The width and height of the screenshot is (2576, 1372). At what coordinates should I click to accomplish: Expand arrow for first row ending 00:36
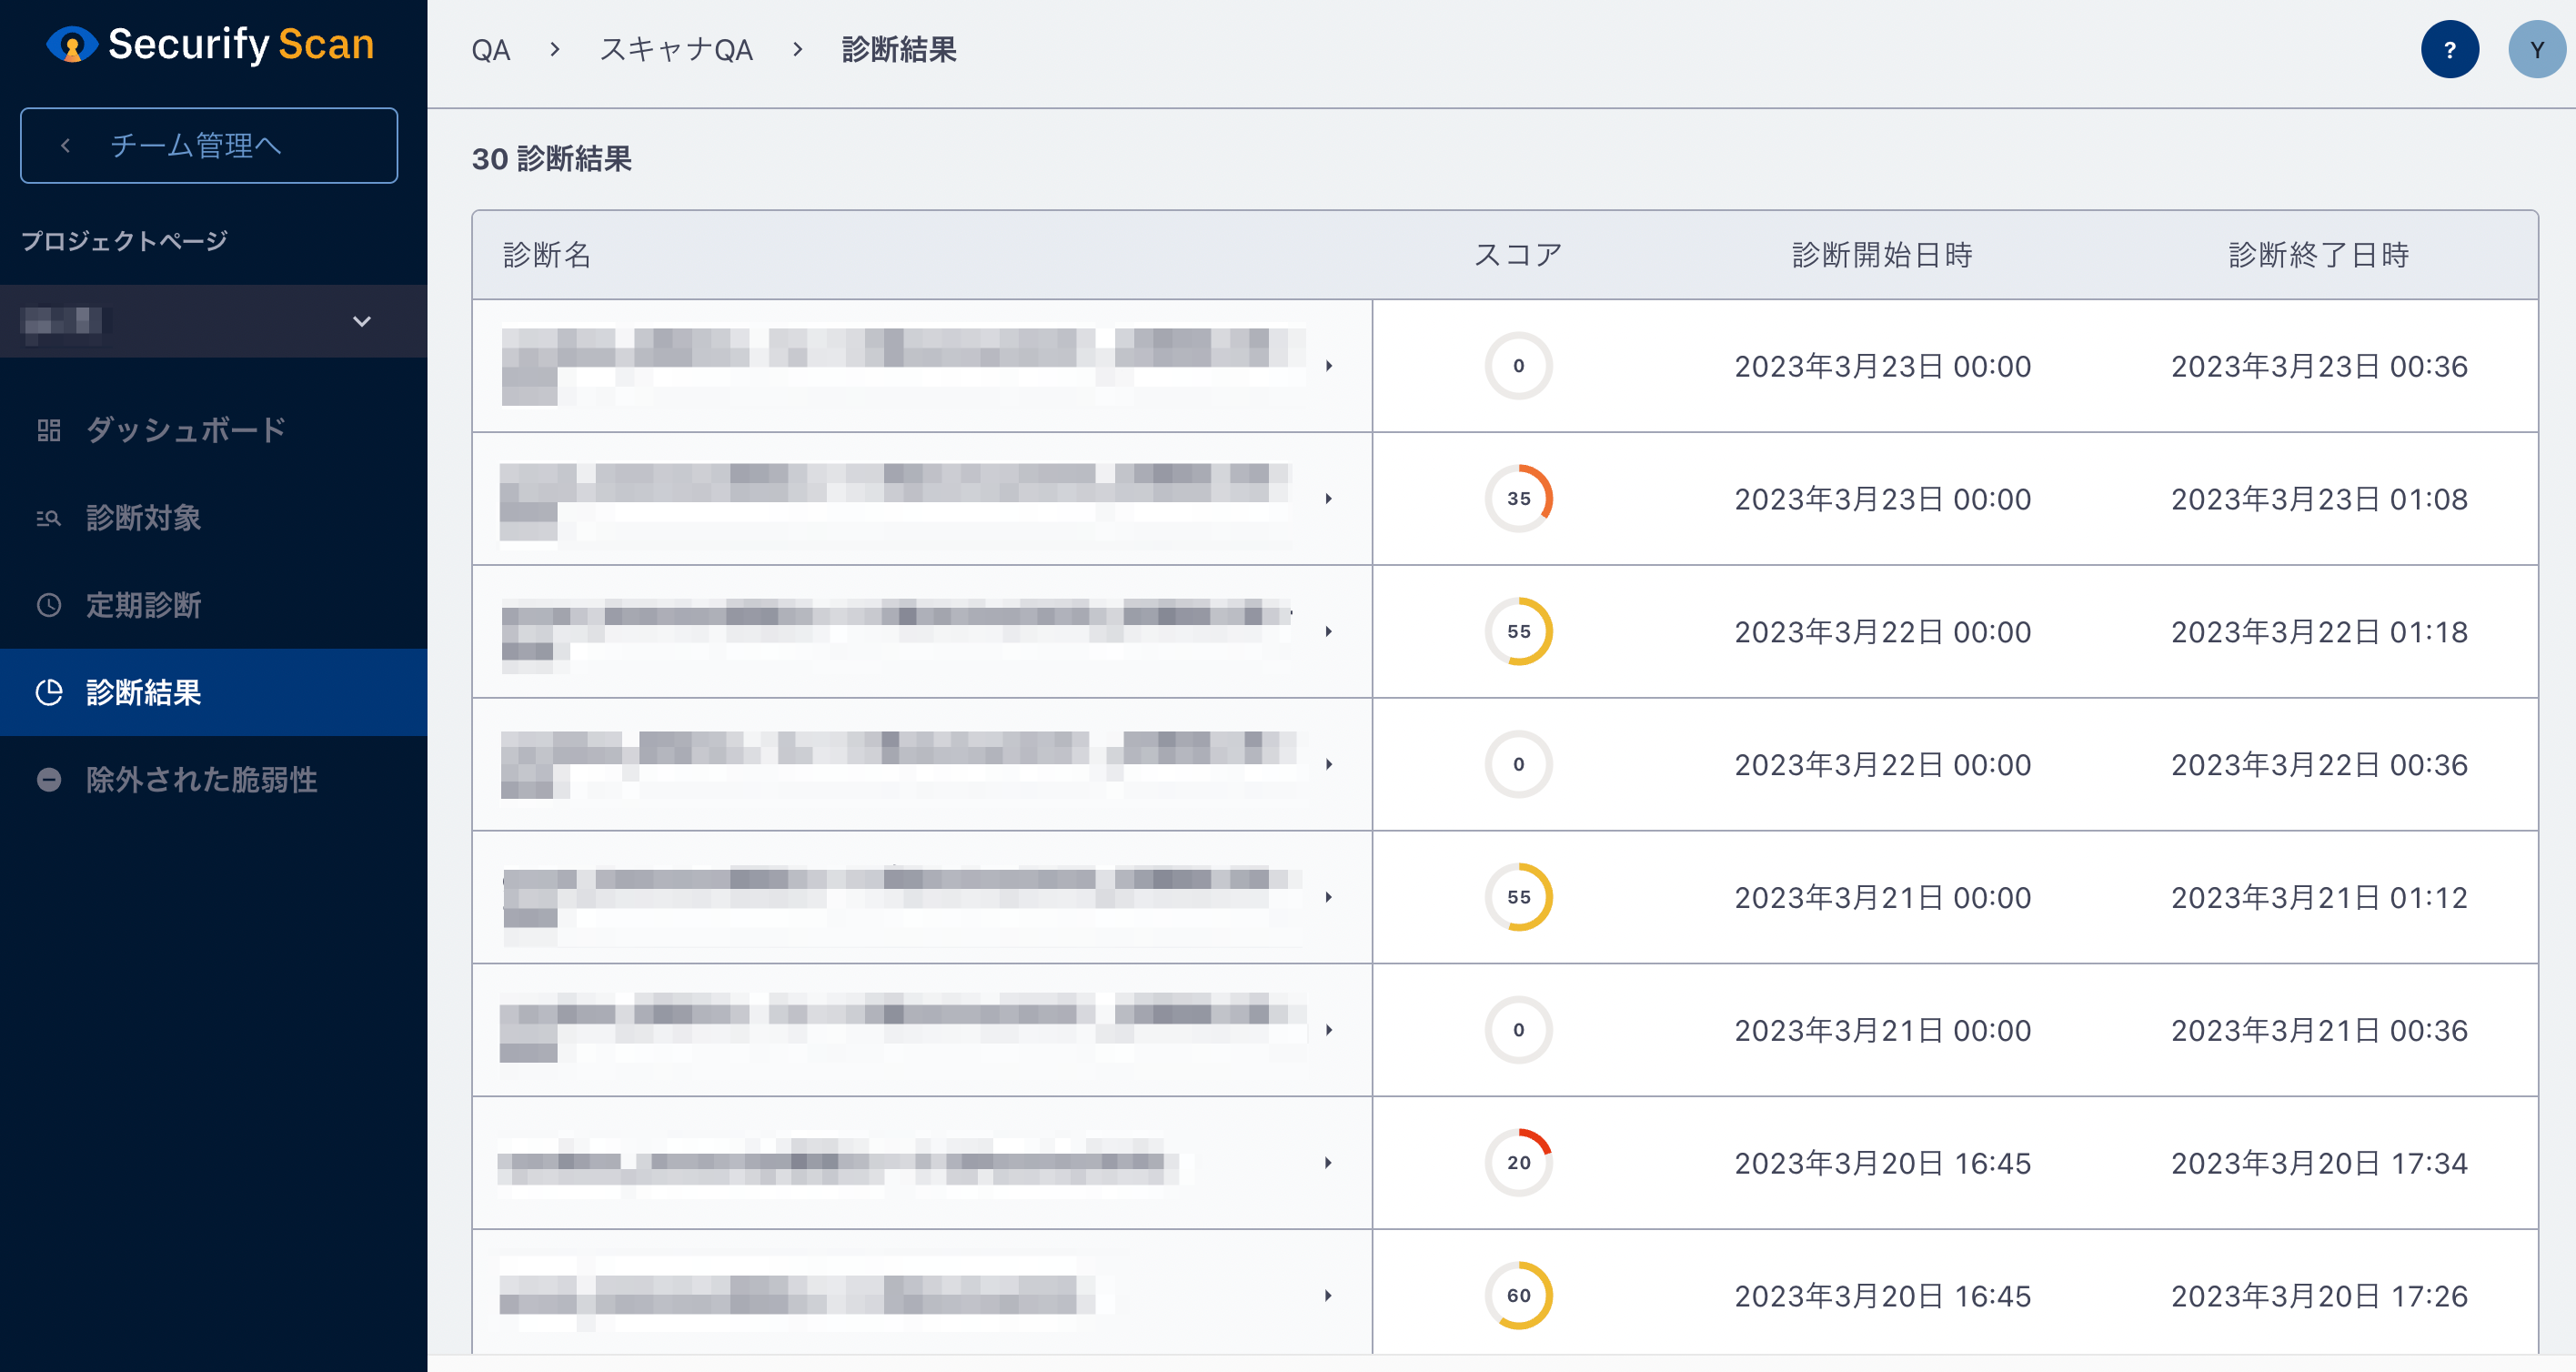pos(1328,366)
